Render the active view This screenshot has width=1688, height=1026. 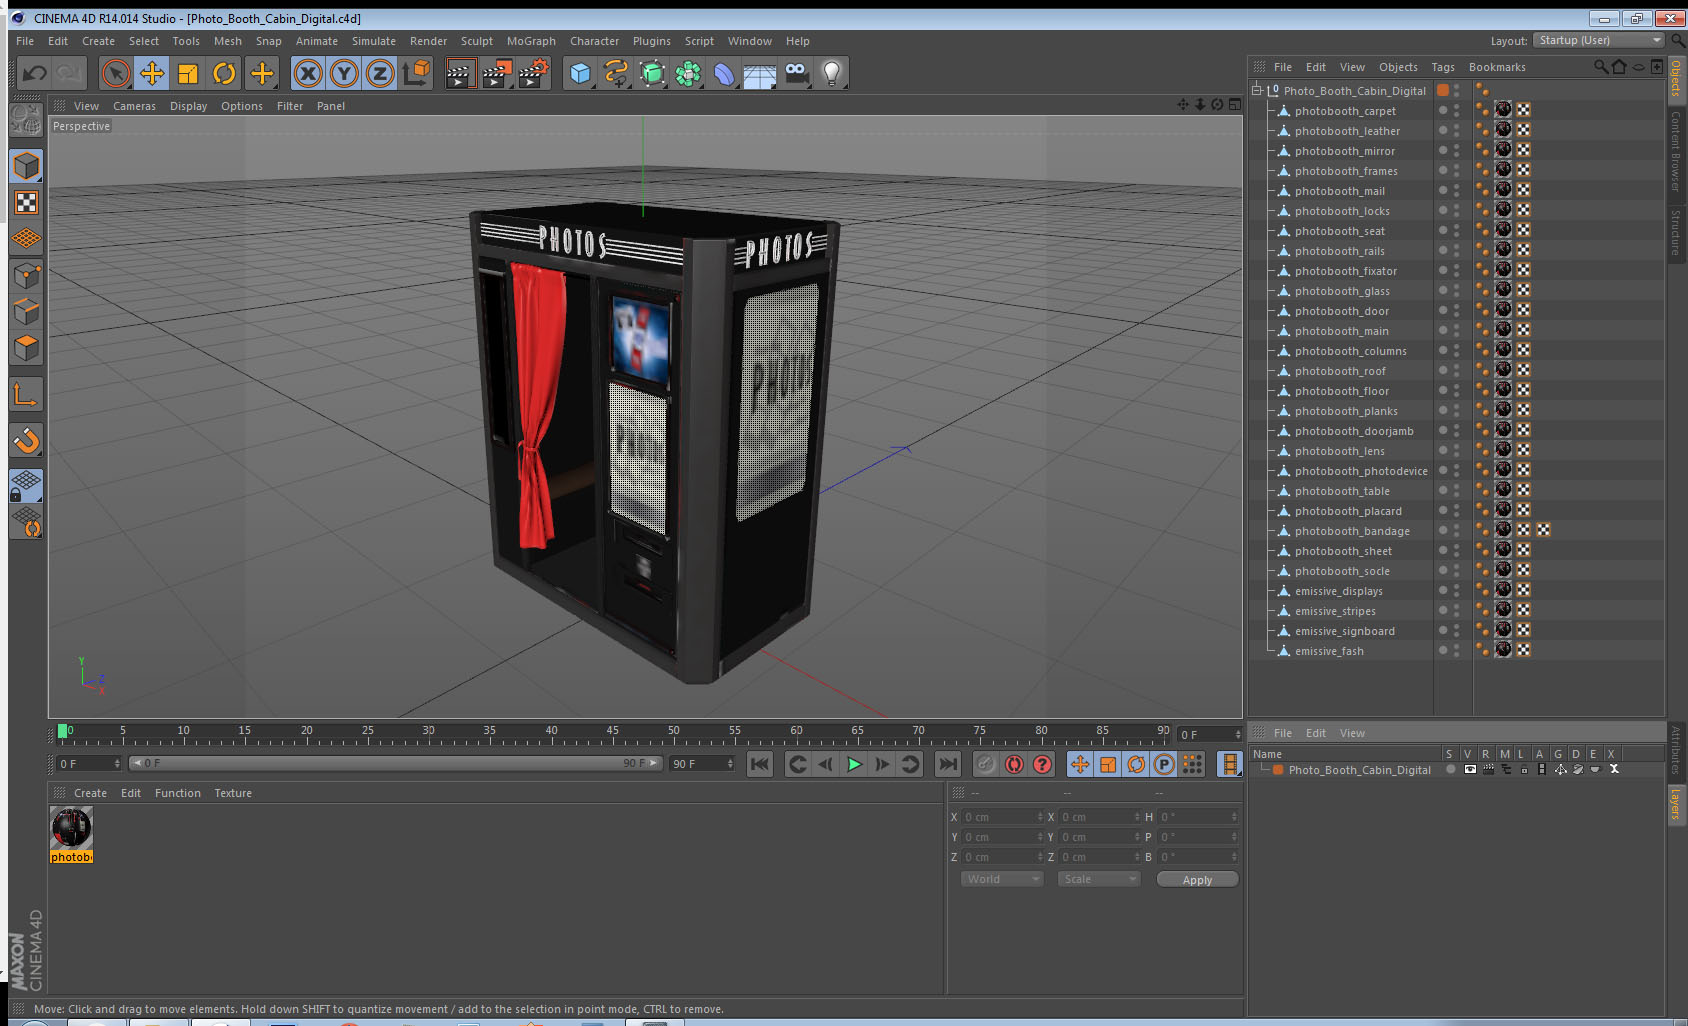[460, 73]
